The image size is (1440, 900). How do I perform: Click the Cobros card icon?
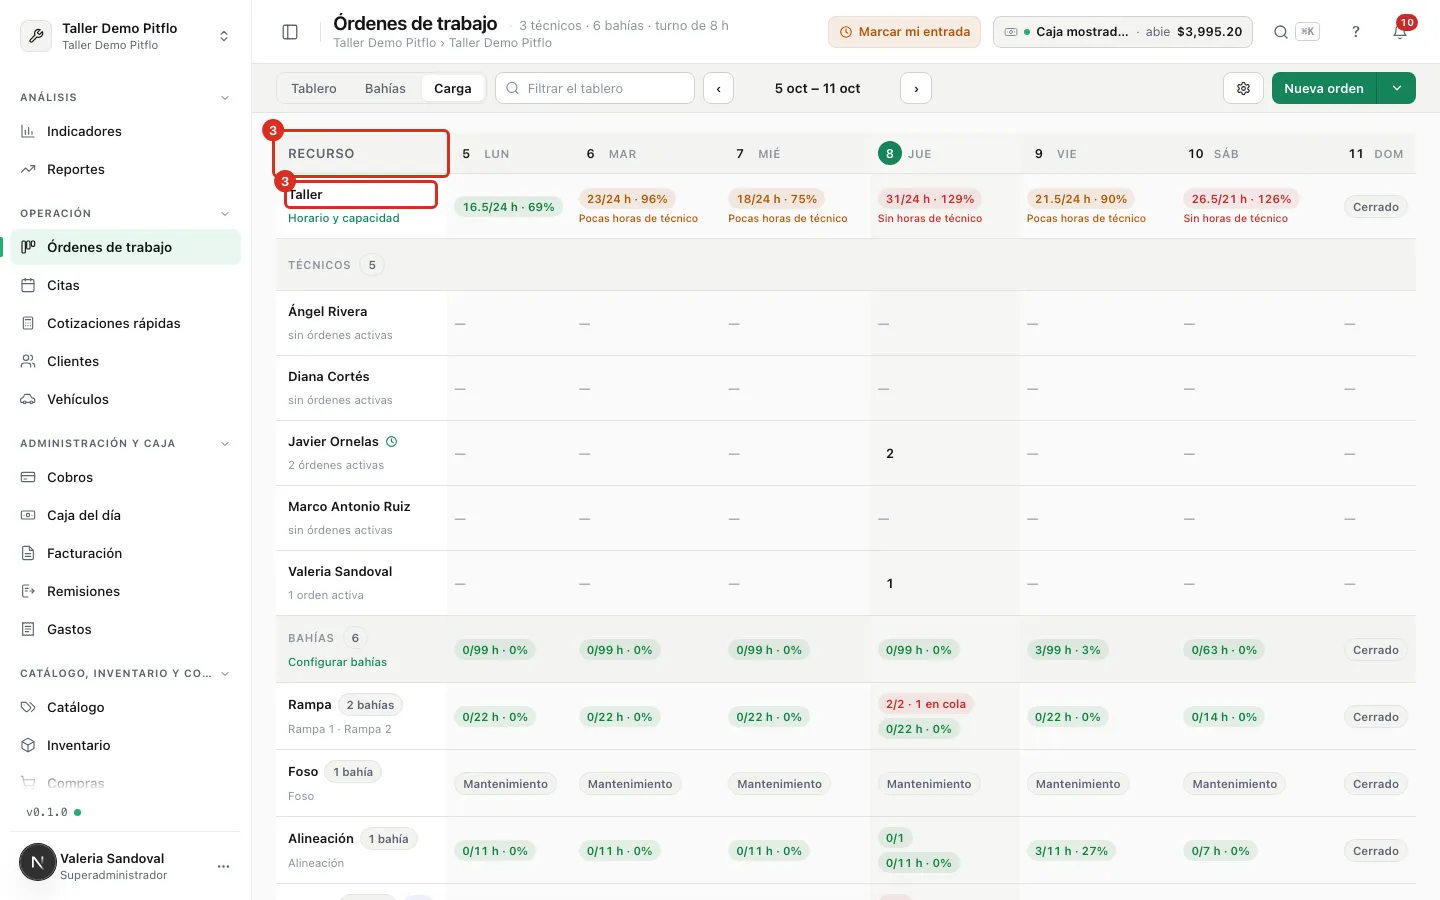pyautogui.click(x=28, y=477)
